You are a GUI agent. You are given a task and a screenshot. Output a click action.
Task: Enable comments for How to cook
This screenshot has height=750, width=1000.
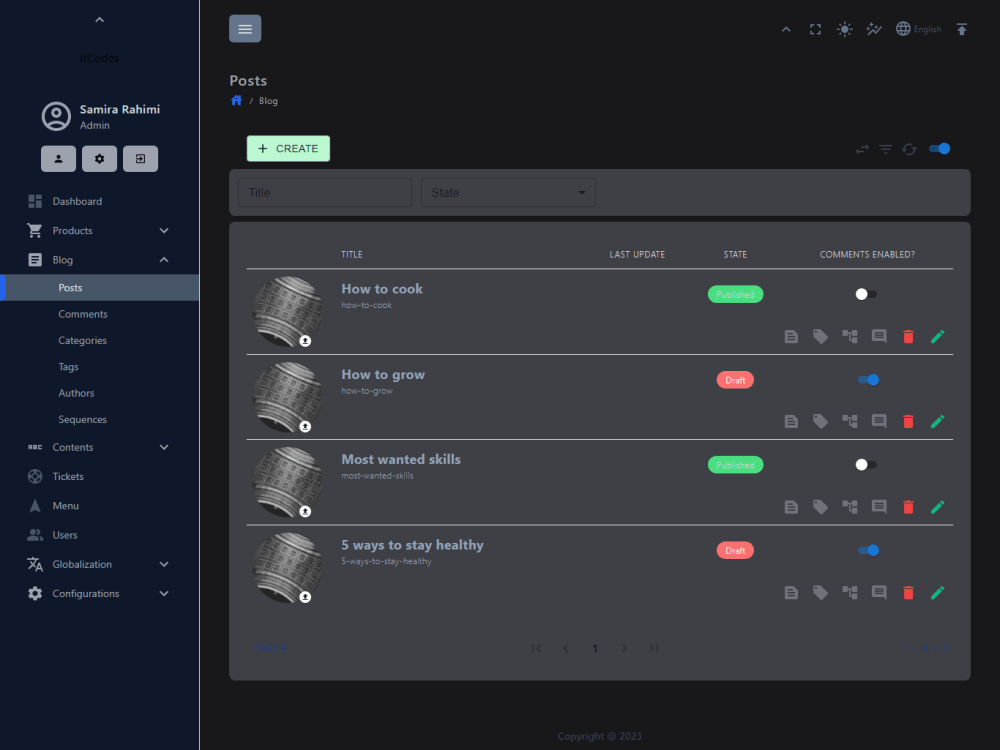click(x=866, y=294)
